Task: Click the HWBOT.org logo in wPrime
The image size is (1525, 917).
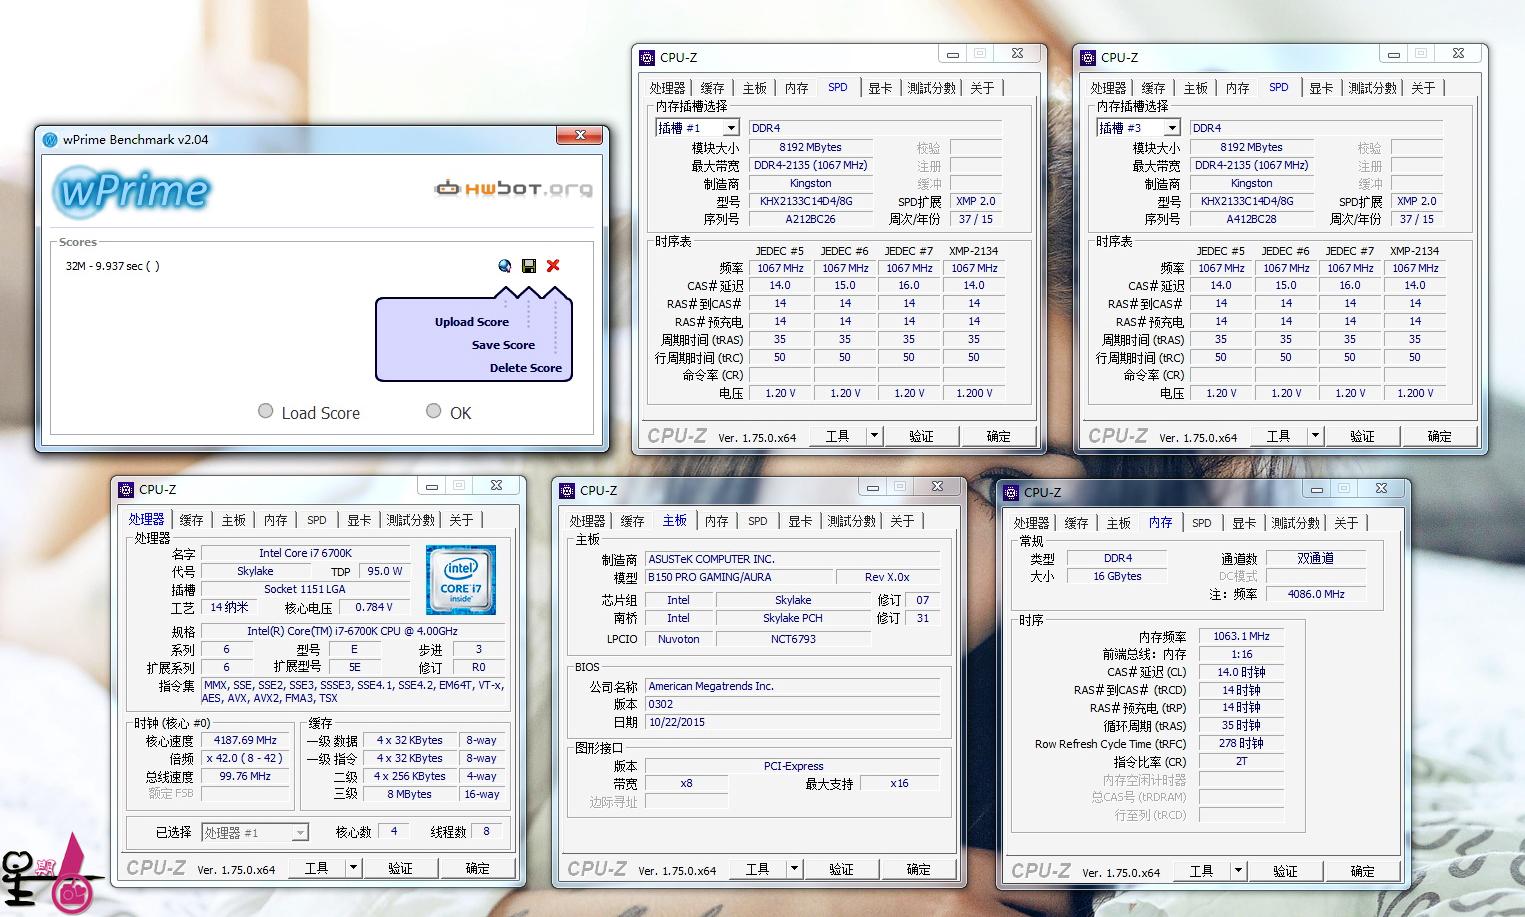Action: pyautogui.click(x=513, y=188)
